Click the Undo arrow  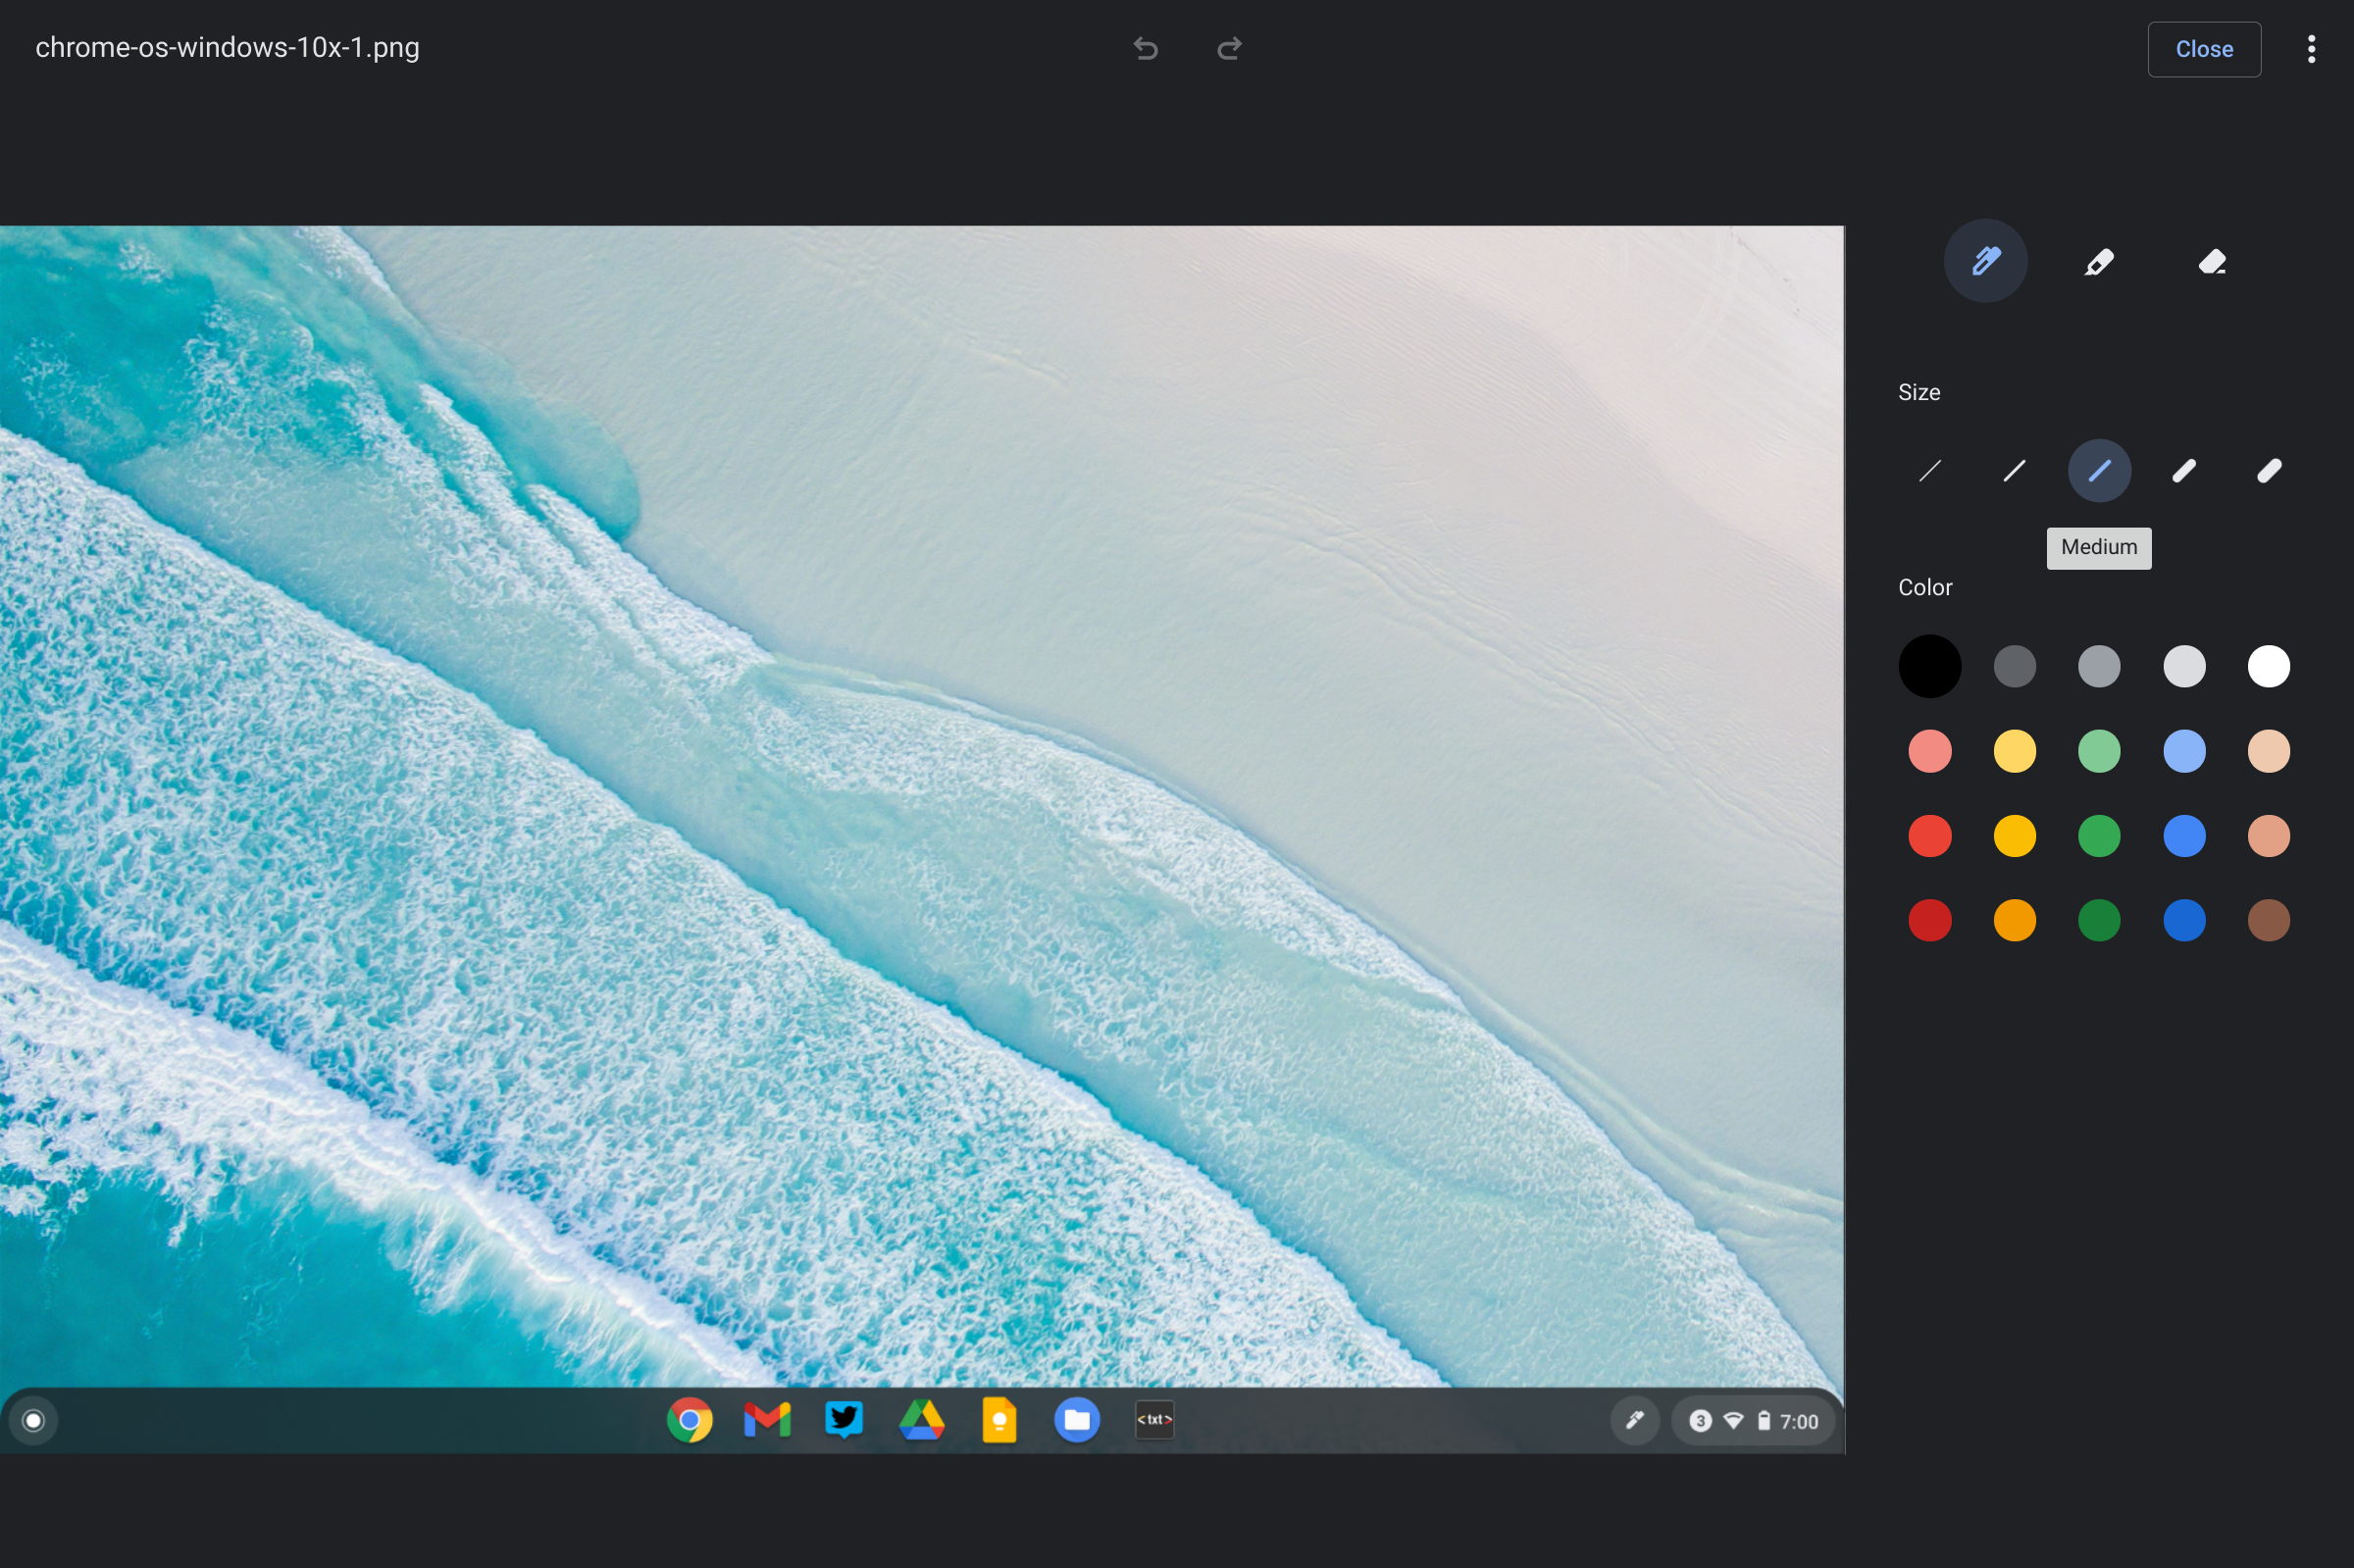(1144, 48)
